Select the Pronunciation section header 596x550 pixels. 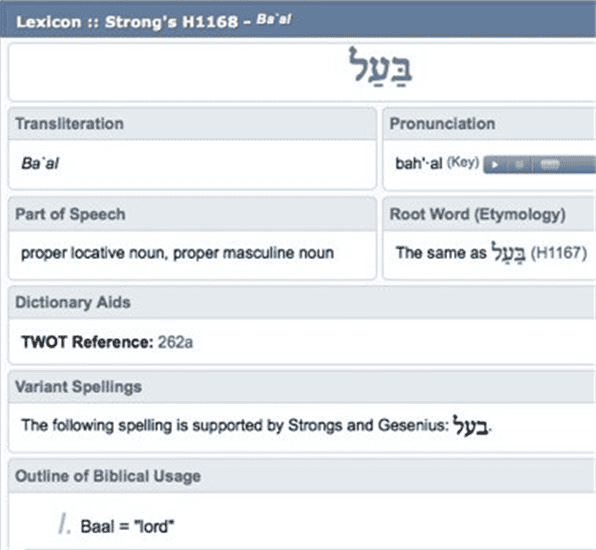489,124
